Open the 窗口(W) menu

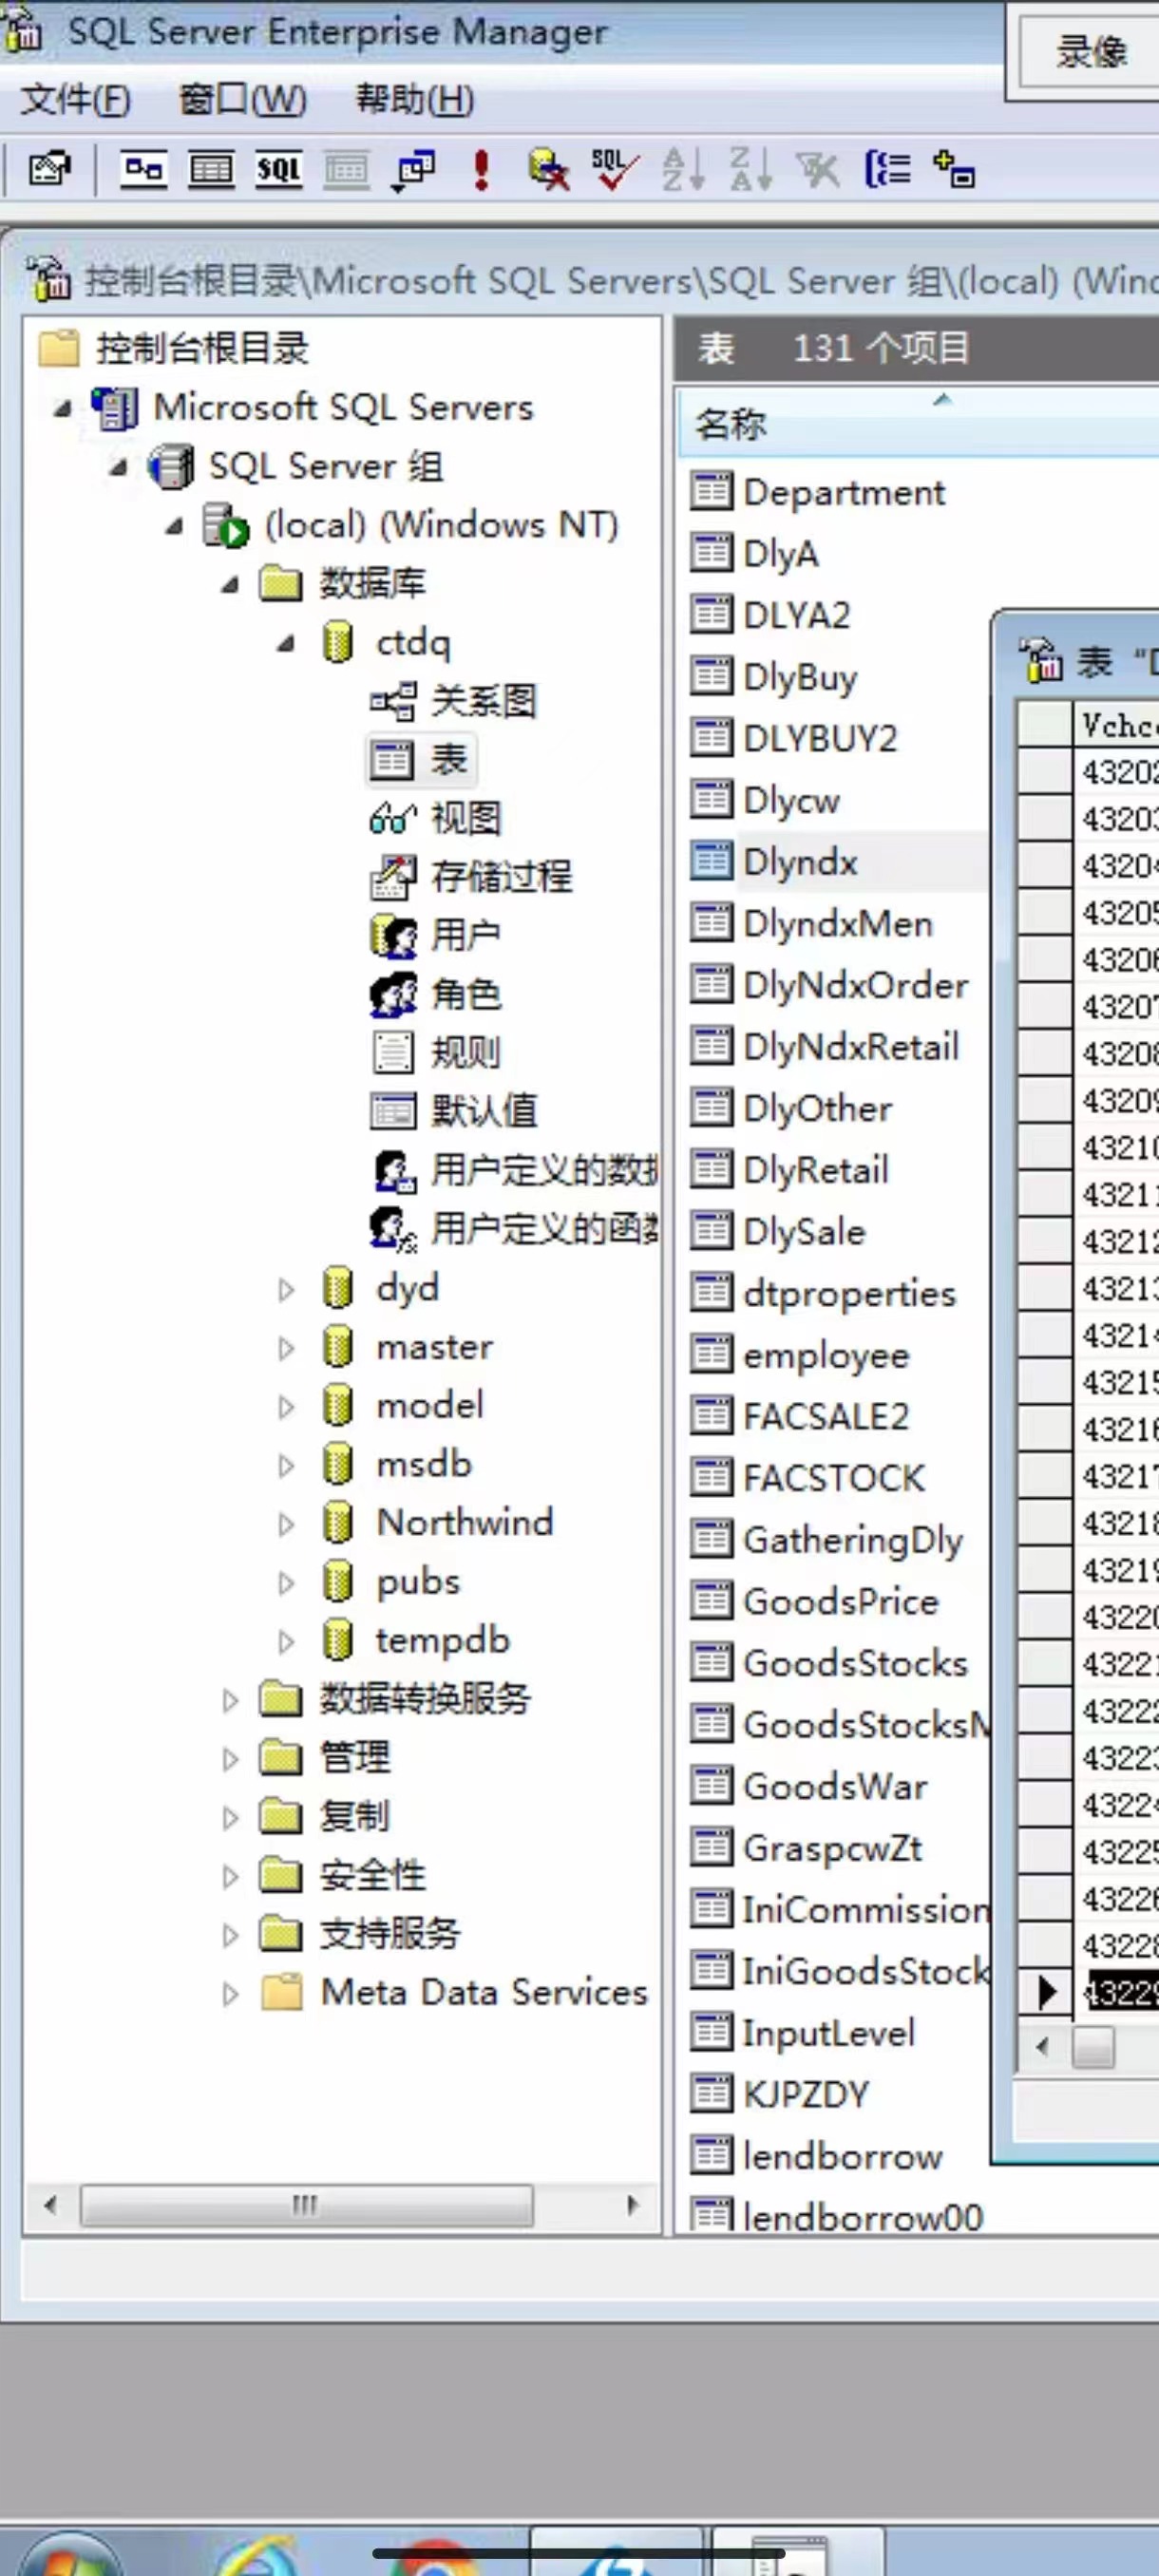point(242,99)
